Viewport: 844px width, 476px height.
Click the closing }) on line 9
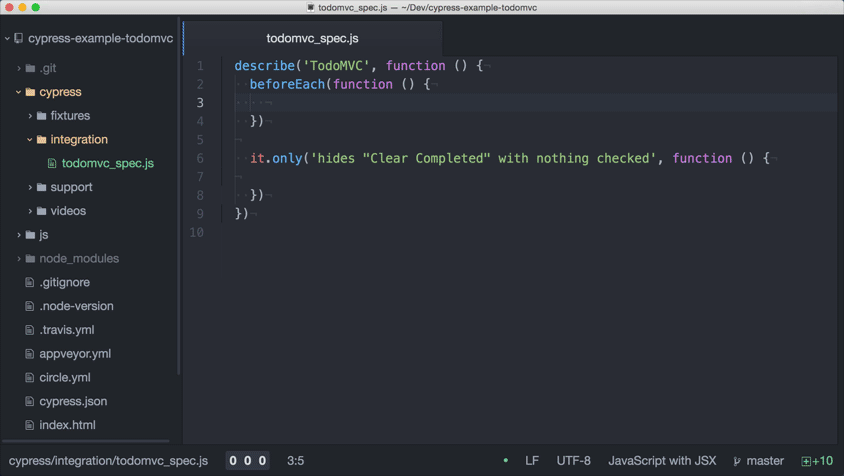click(x=241, y=214)
